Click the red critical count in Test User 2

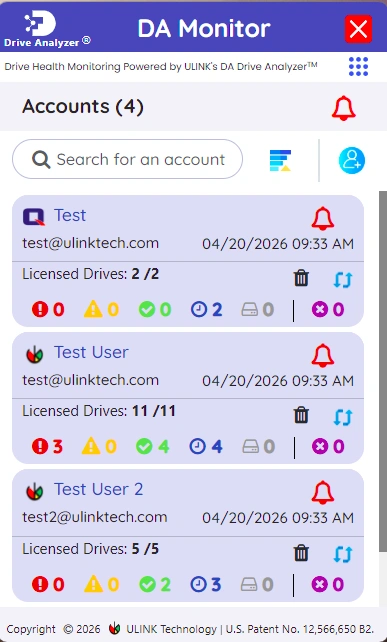48,584
